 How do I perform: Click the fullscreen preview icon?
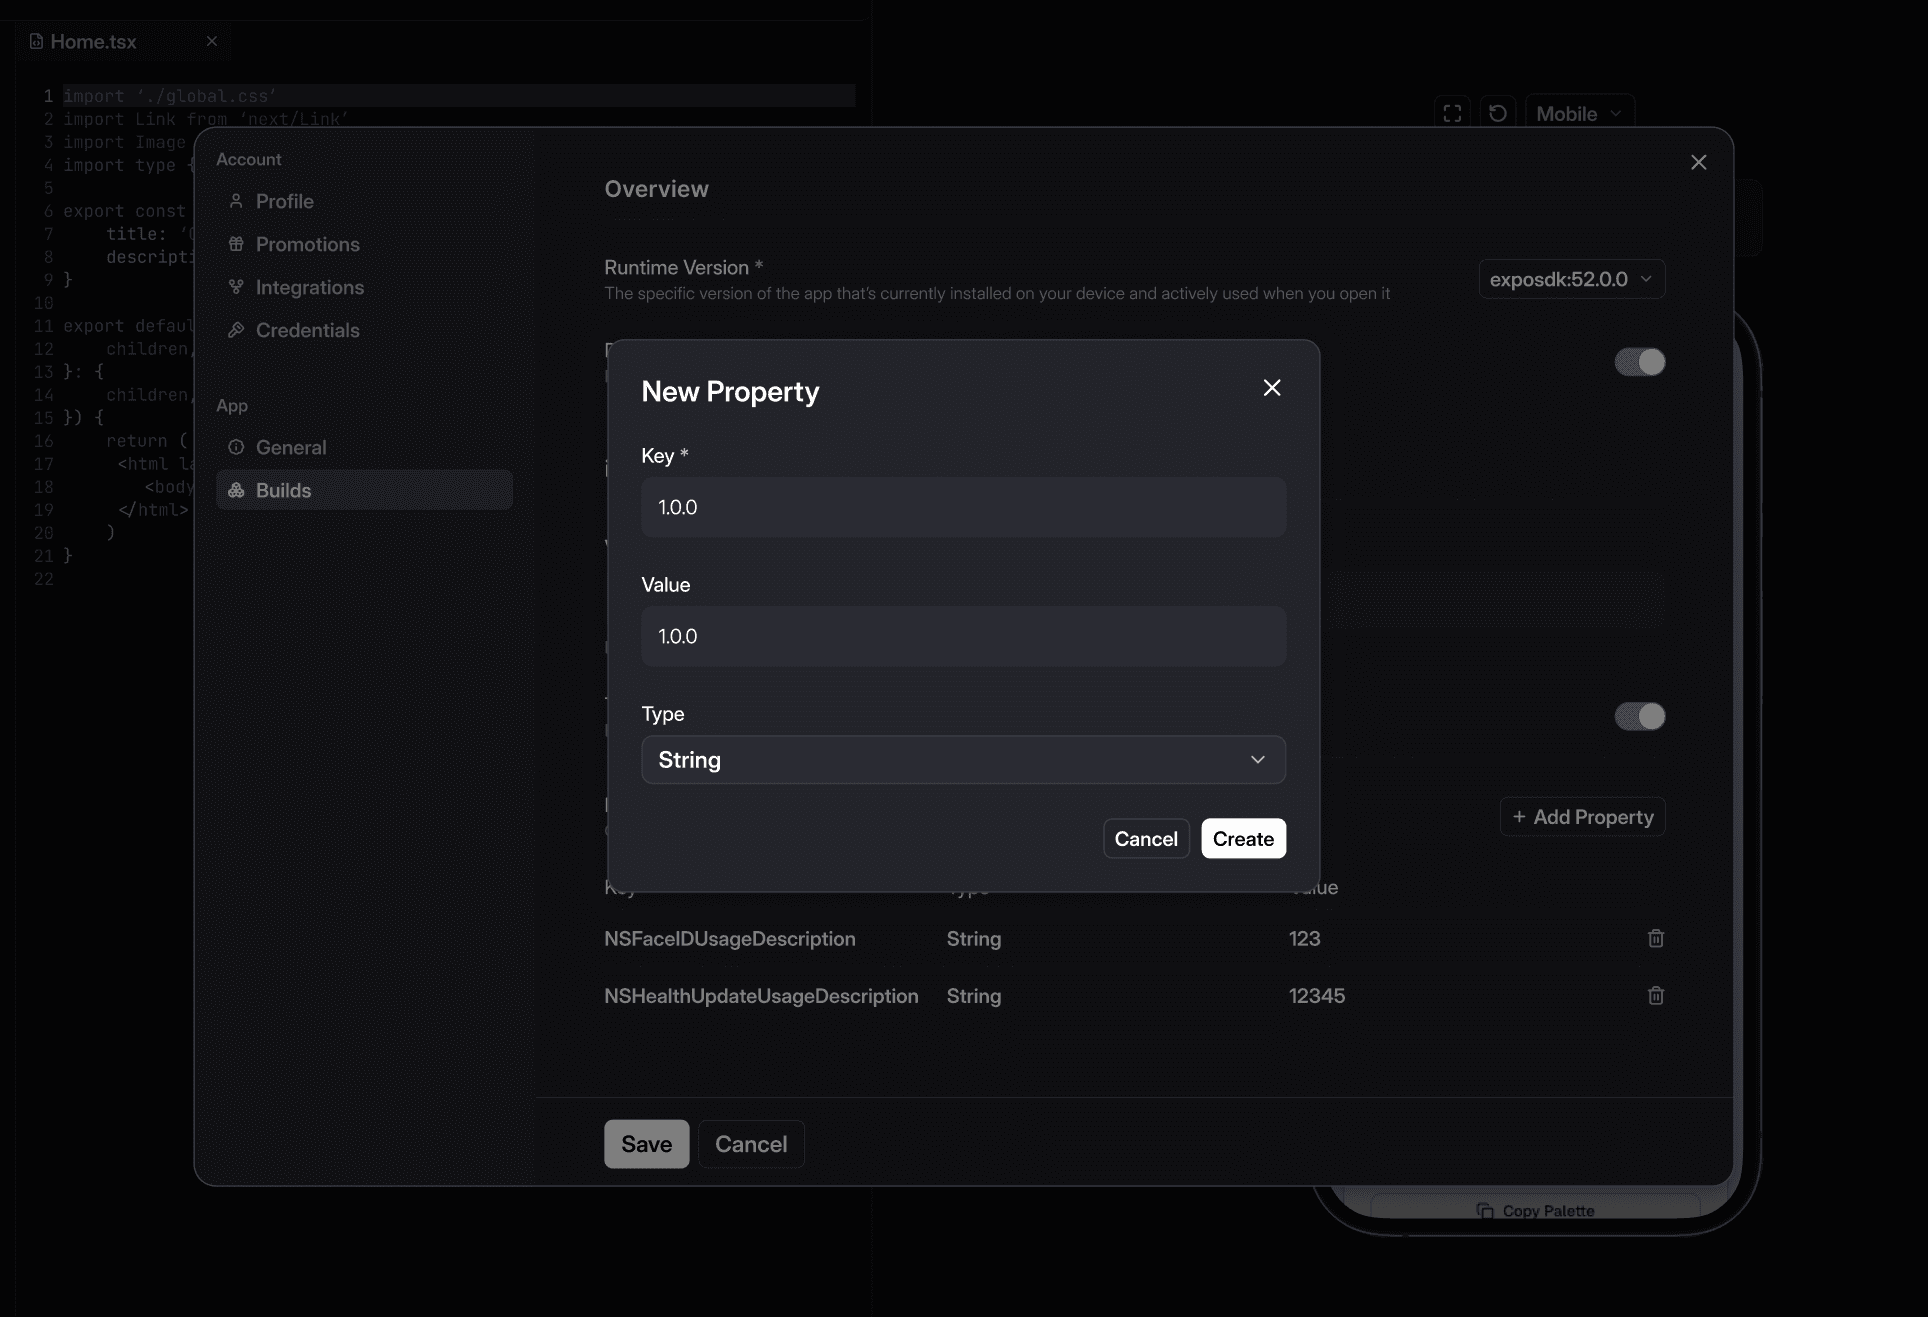pos(1452,112)
